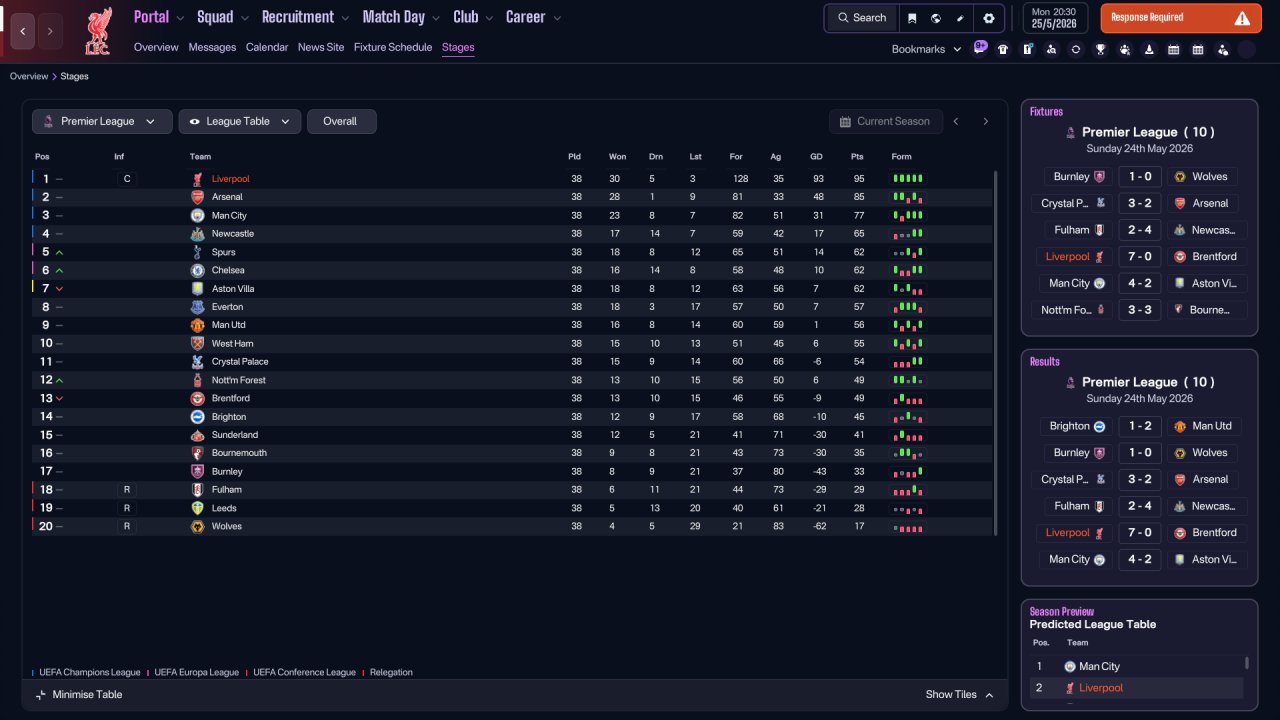Screen dimensions: 1280x720
Task: Click the Everton badge in the league table
Action: [197, 307]
